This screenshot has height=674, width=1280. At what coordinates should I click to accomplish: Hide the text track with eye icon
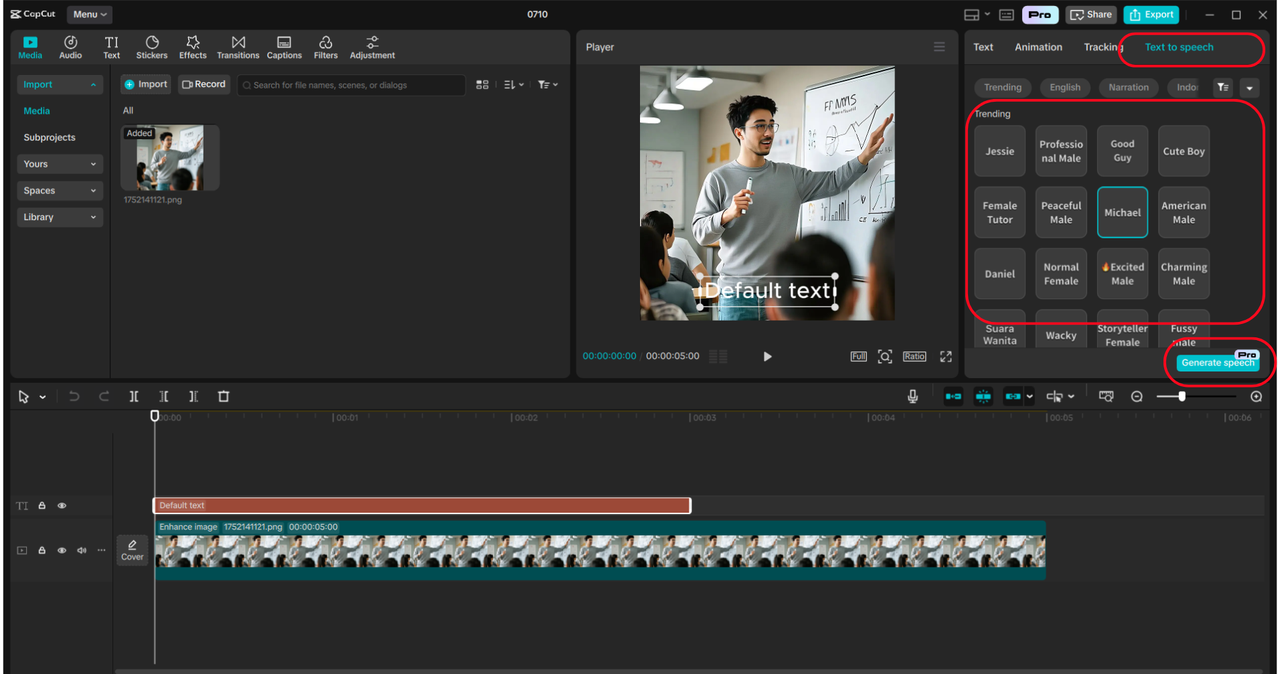click(62, 506)
